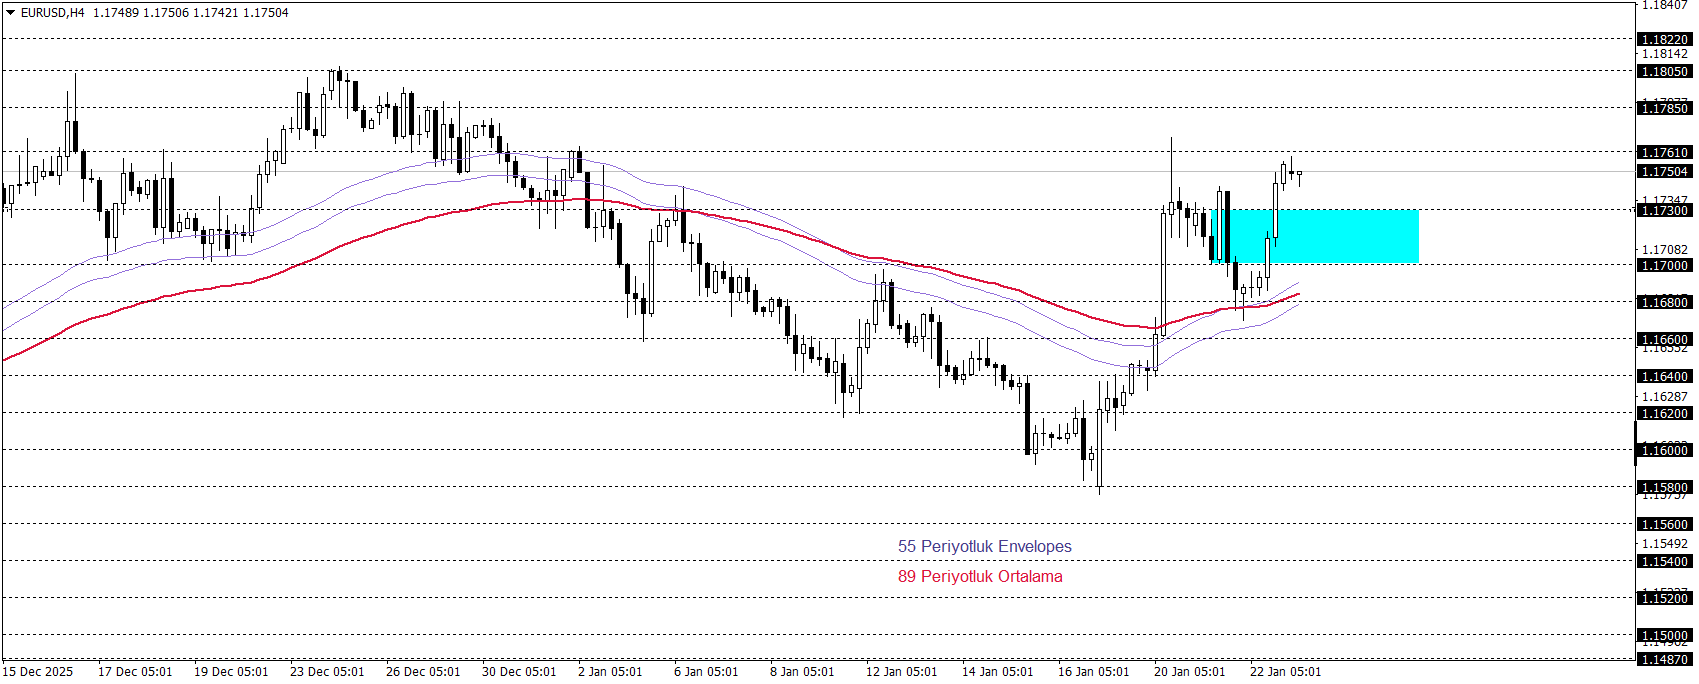This screenshot has width=1699, height=684.
Task: Click the '19 Dec 05:01' time axis label
Action: pos(231,672)
